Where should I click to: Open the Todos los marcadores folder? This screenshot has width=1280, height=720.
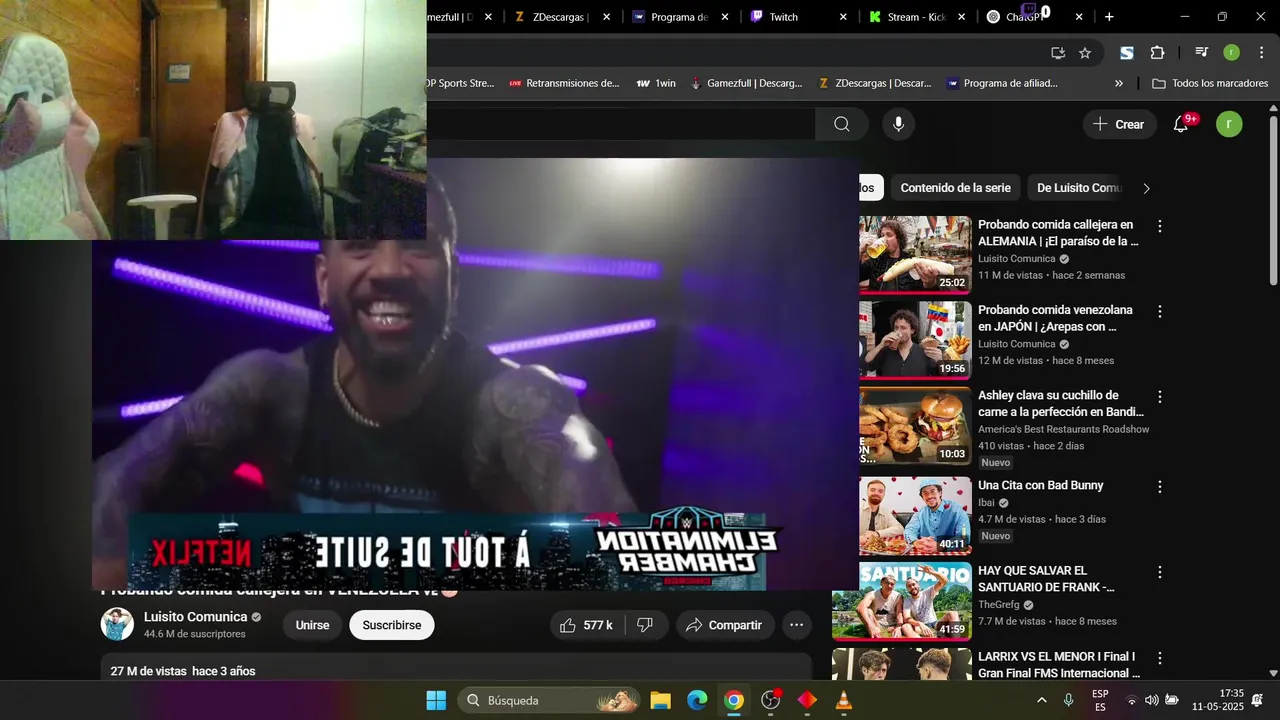[x=1208, y=84]
